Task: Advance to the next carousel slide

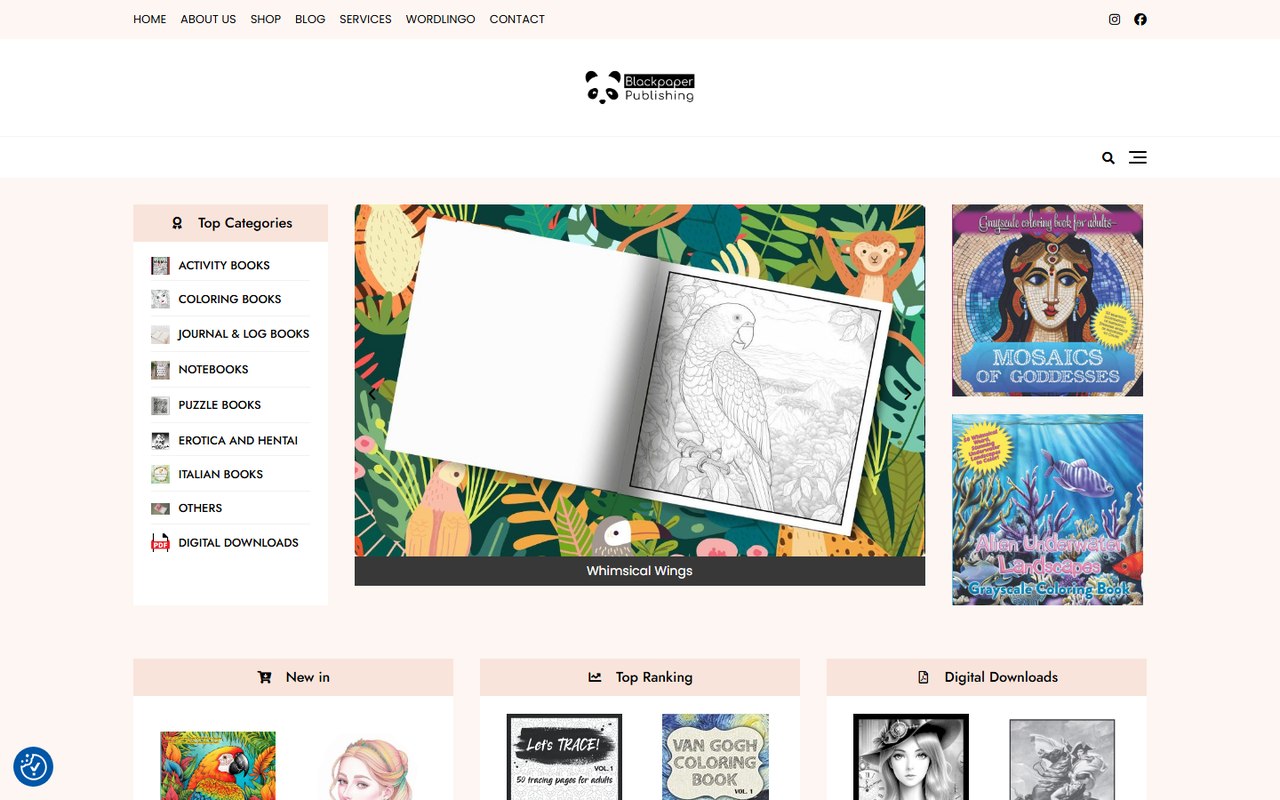Action: 907,393
